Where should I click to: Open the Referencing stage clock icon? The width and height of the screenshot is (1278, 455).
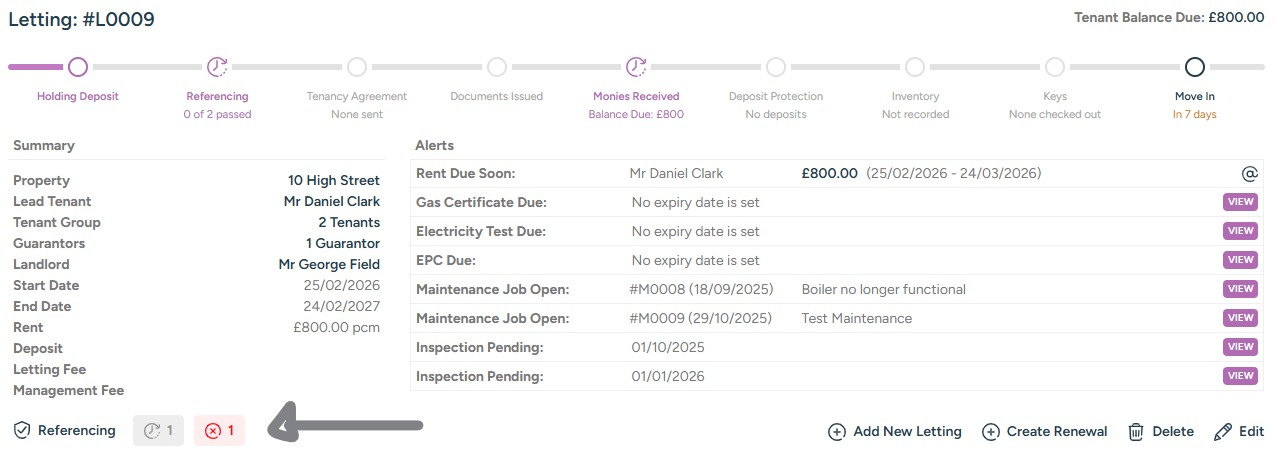(x=217, y=67)
